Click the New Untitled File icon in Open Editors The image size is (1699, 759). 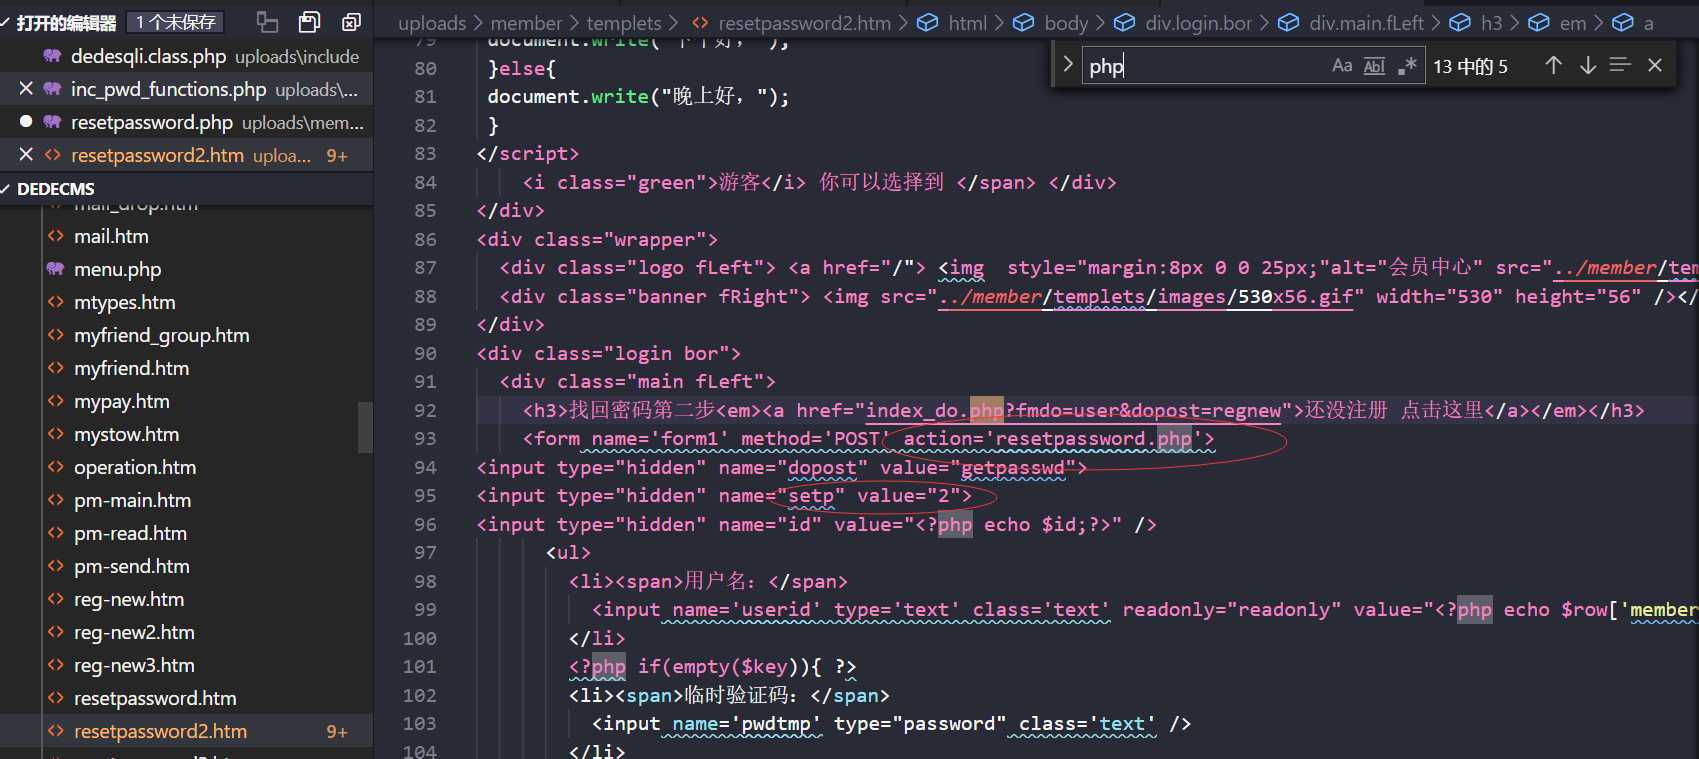click(268, 22)
